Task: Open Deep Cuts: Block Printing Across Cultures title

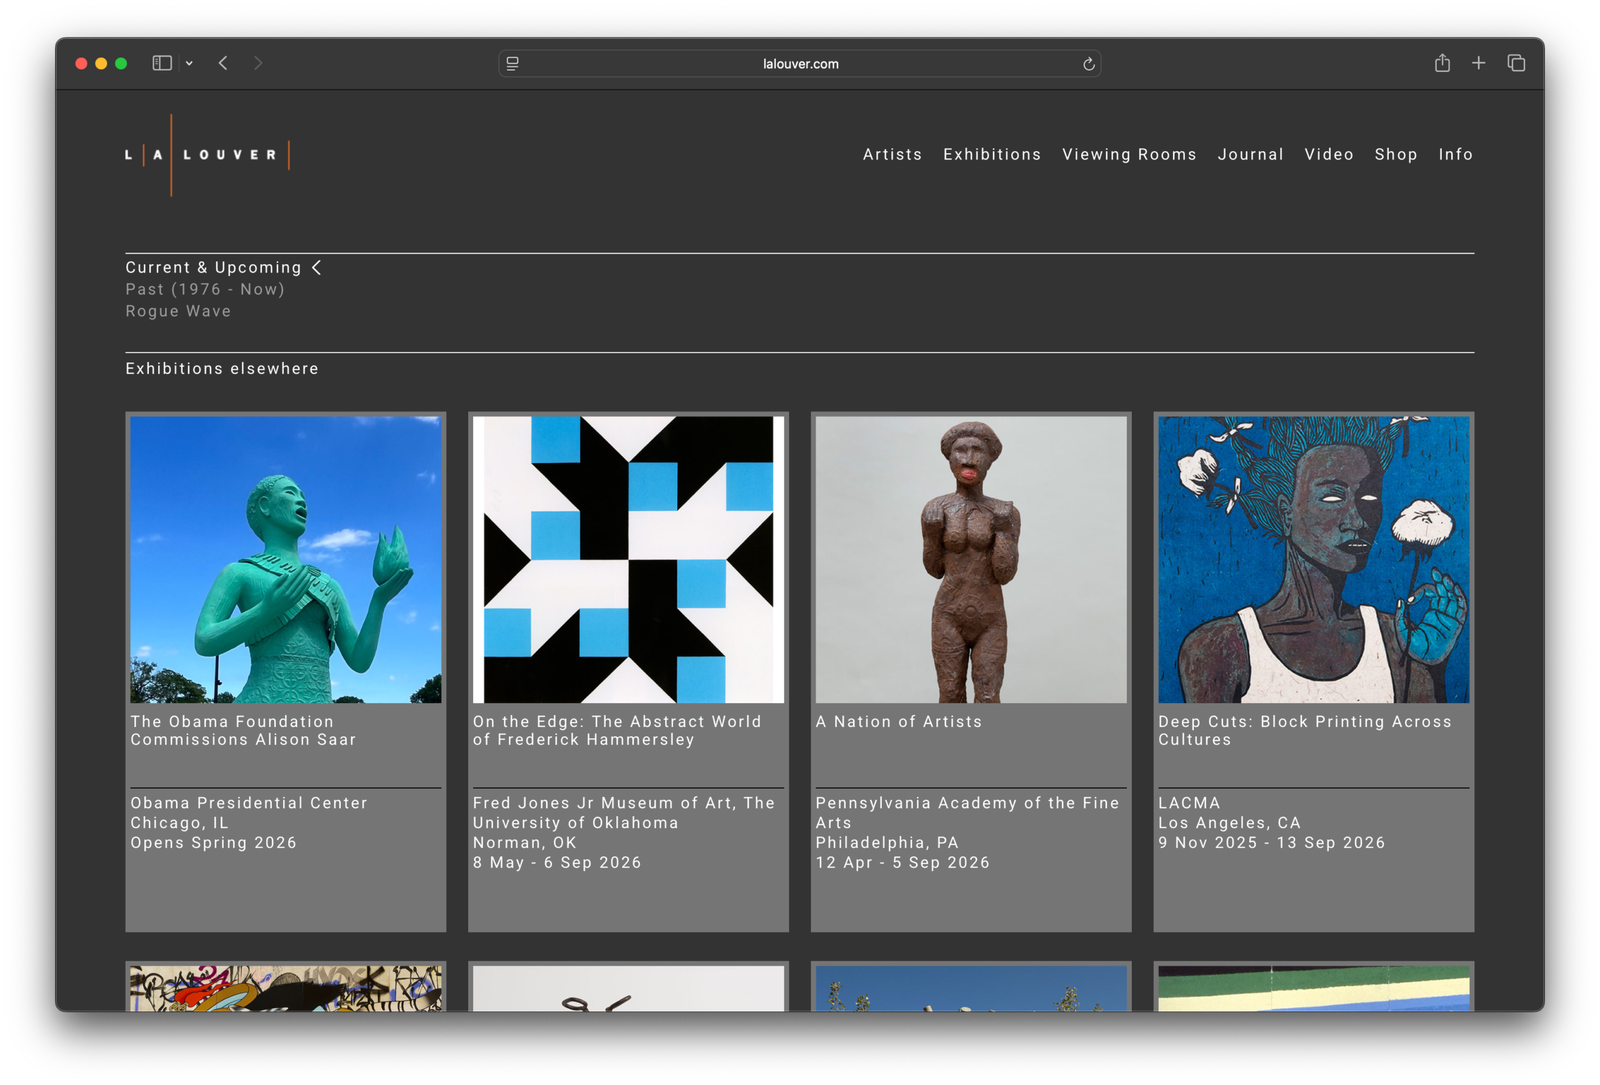Action: 1305,731
